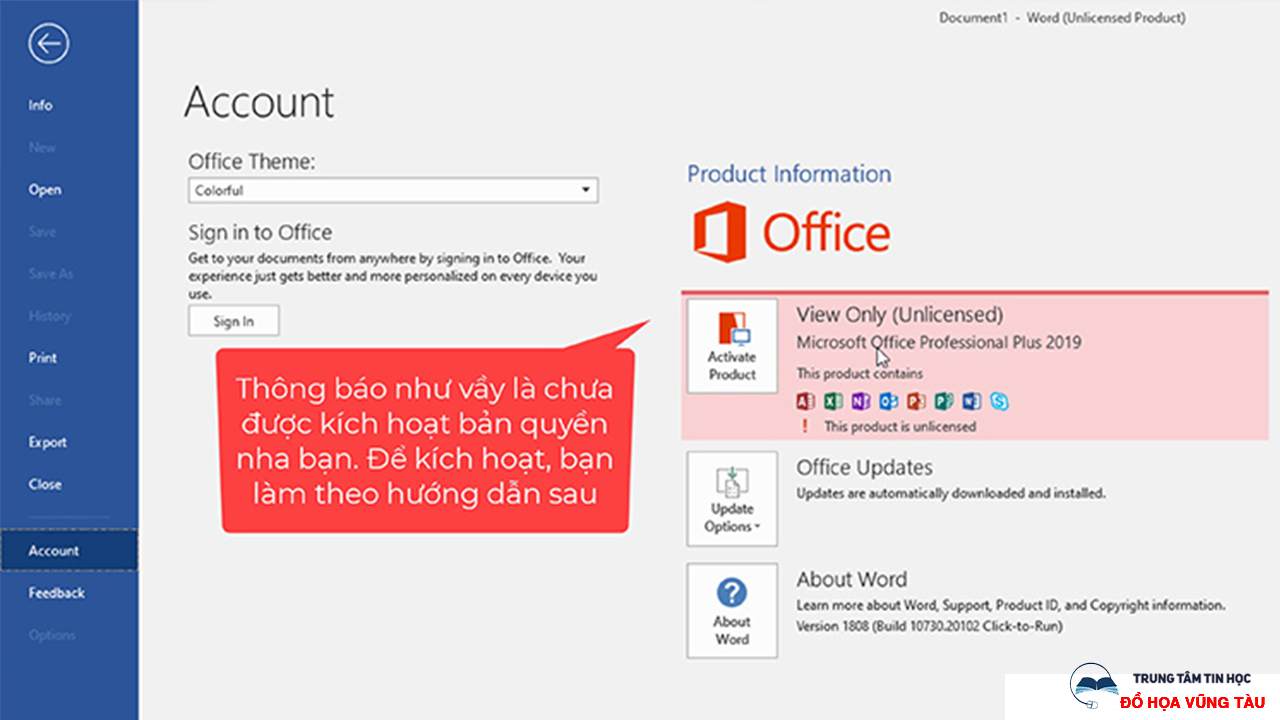Viewport: 1280px width, 720px height.
Task: Open the Office Theme dropdown
Action: click(x=393, y=190)
